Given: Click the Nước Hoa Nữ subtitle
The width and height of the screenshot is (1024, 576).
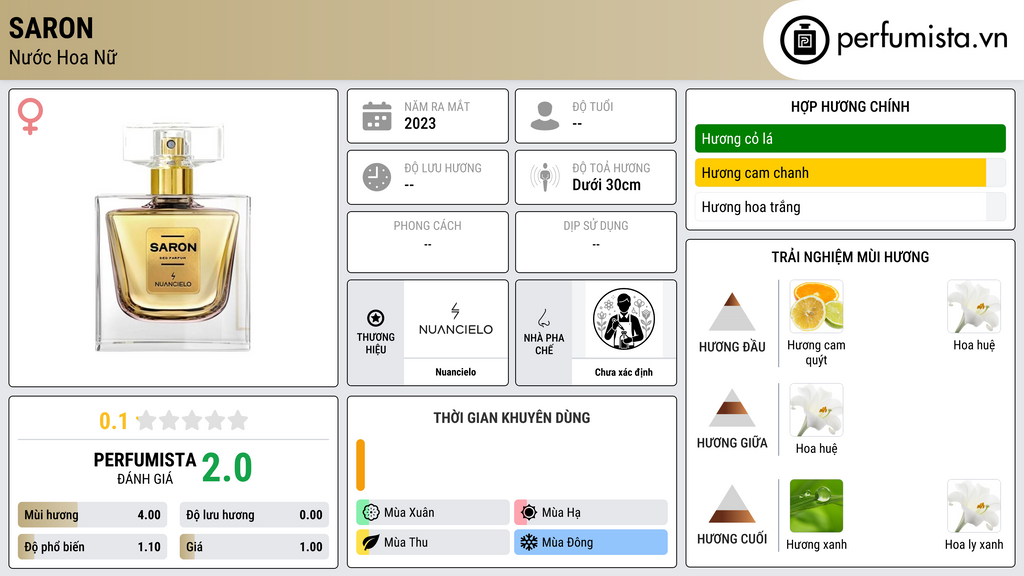Looking at the screenshot, I should point(63,57).
